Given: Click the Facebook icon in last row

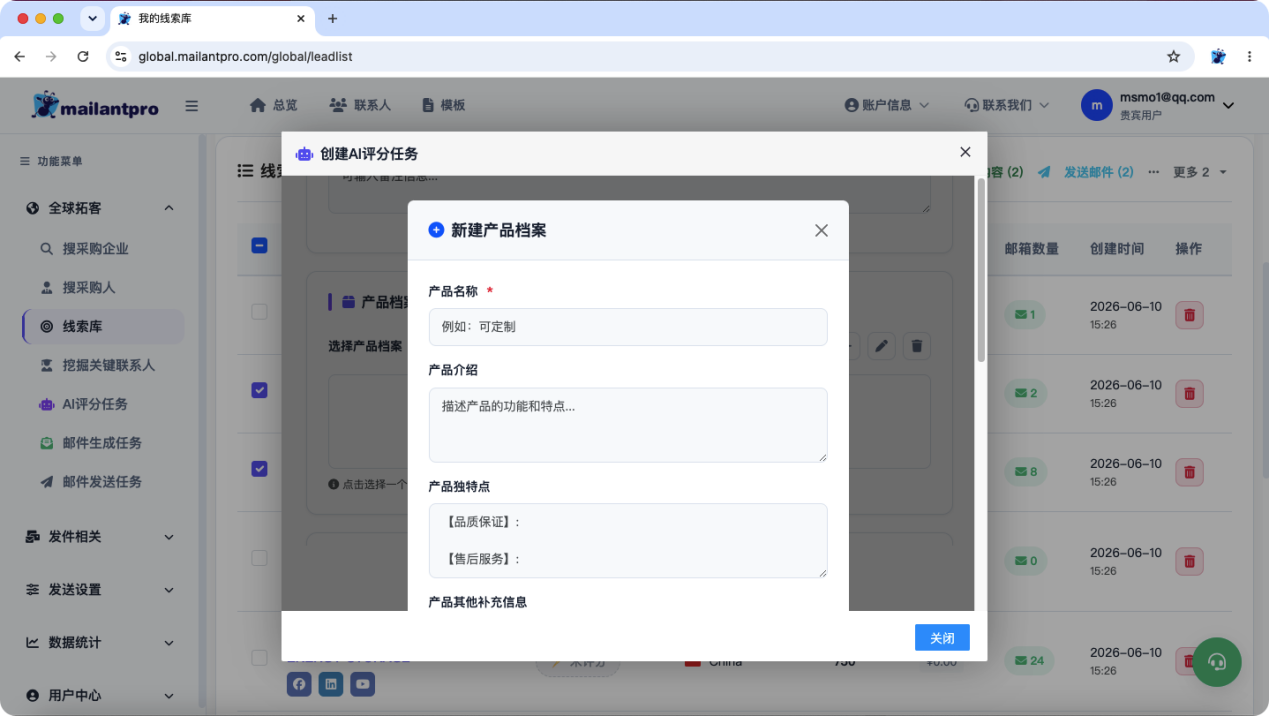Looking at the screenshot, I should (x=299, y=684).
